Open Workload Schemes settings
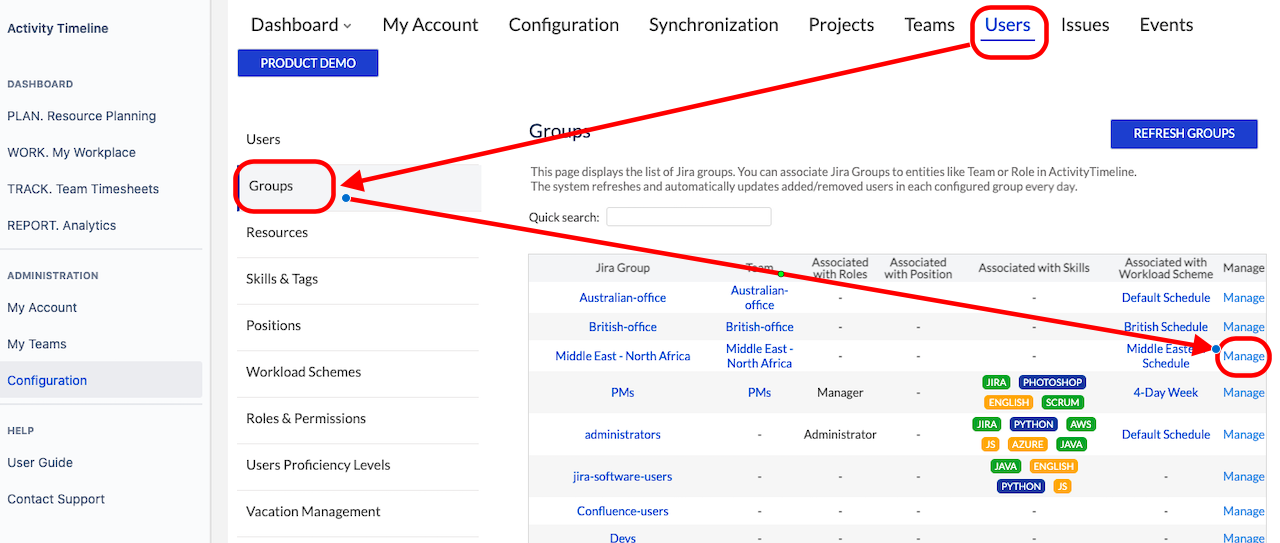The image size is (1280, 543). 303,372
